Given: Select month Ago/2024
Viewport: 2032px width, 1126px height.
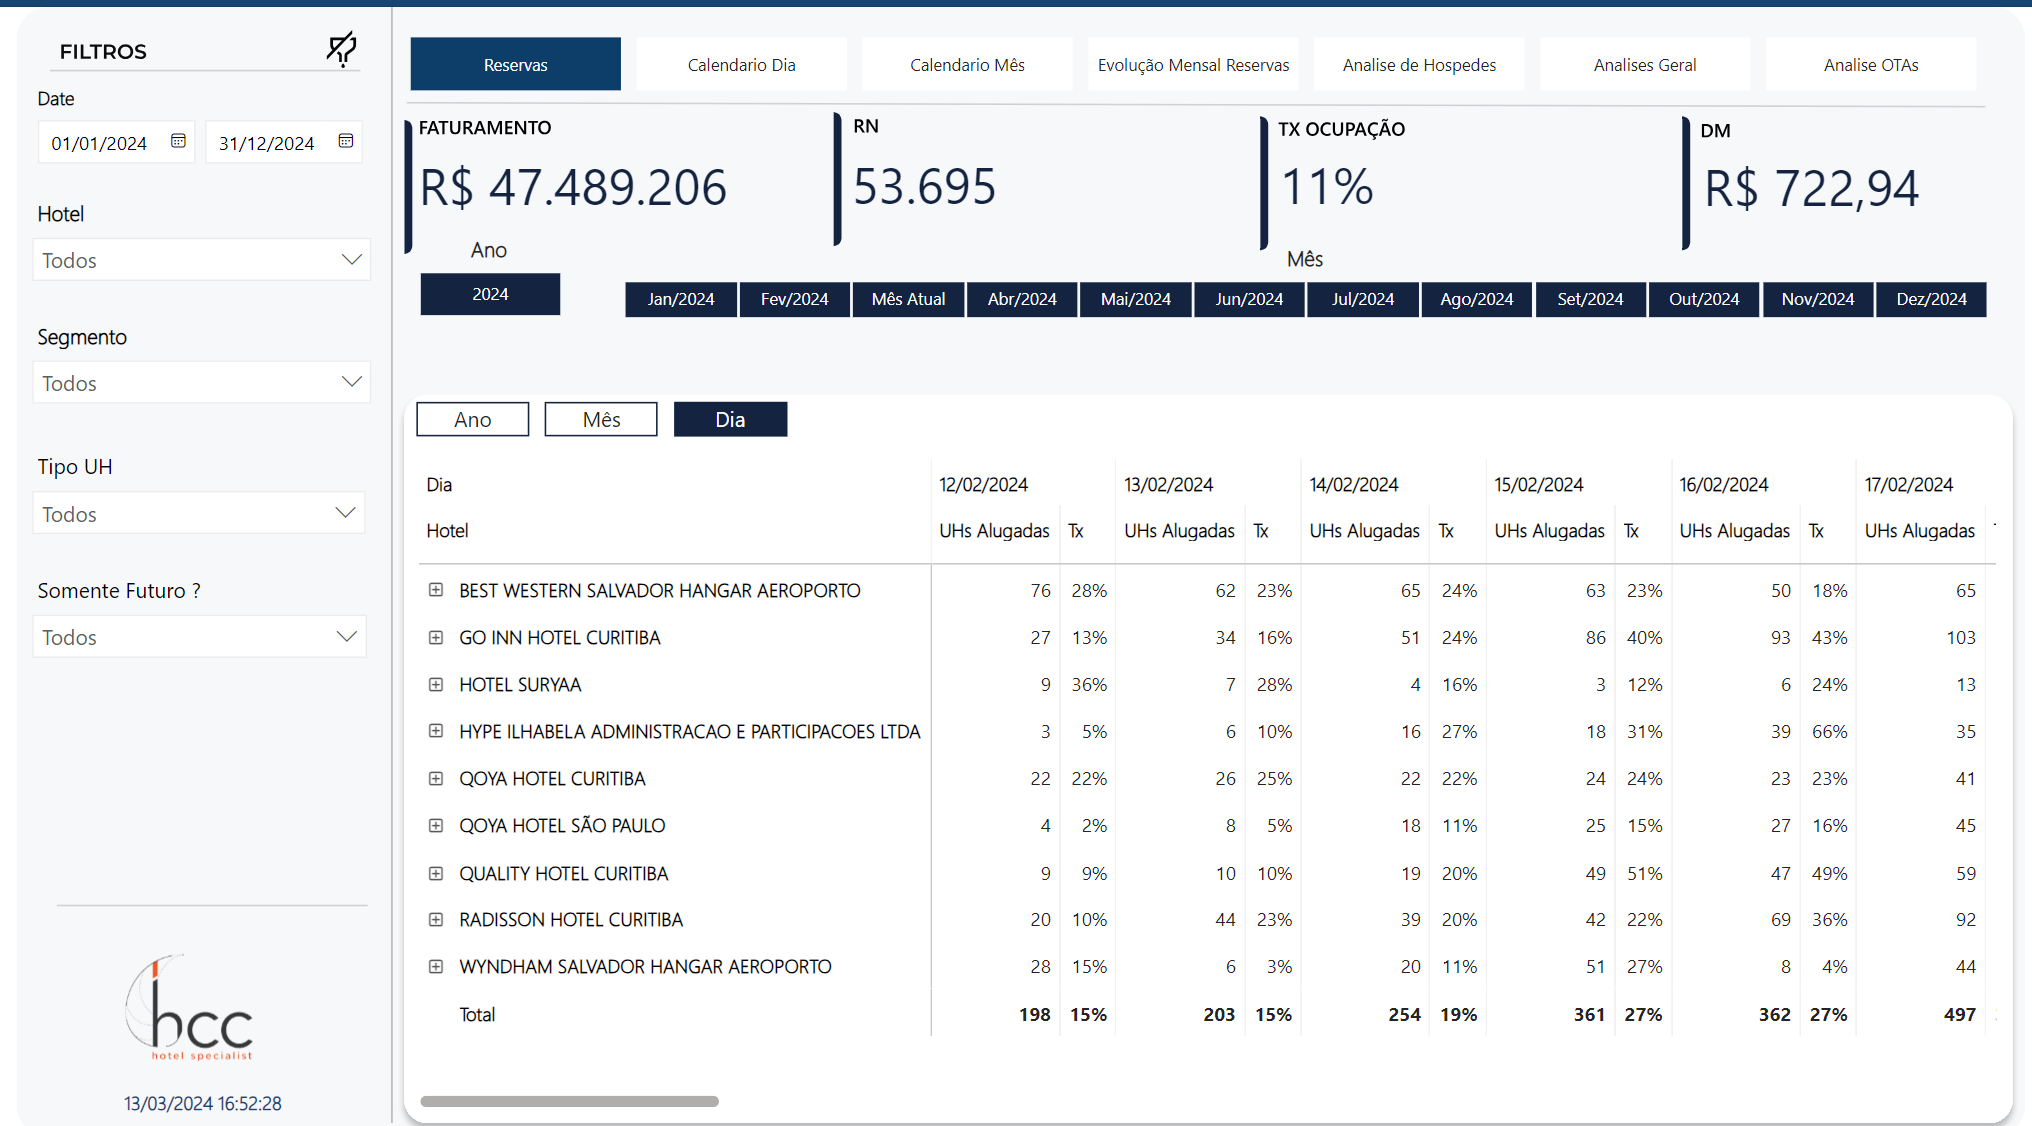Looking at the screenshot, I should point(1477,299).
